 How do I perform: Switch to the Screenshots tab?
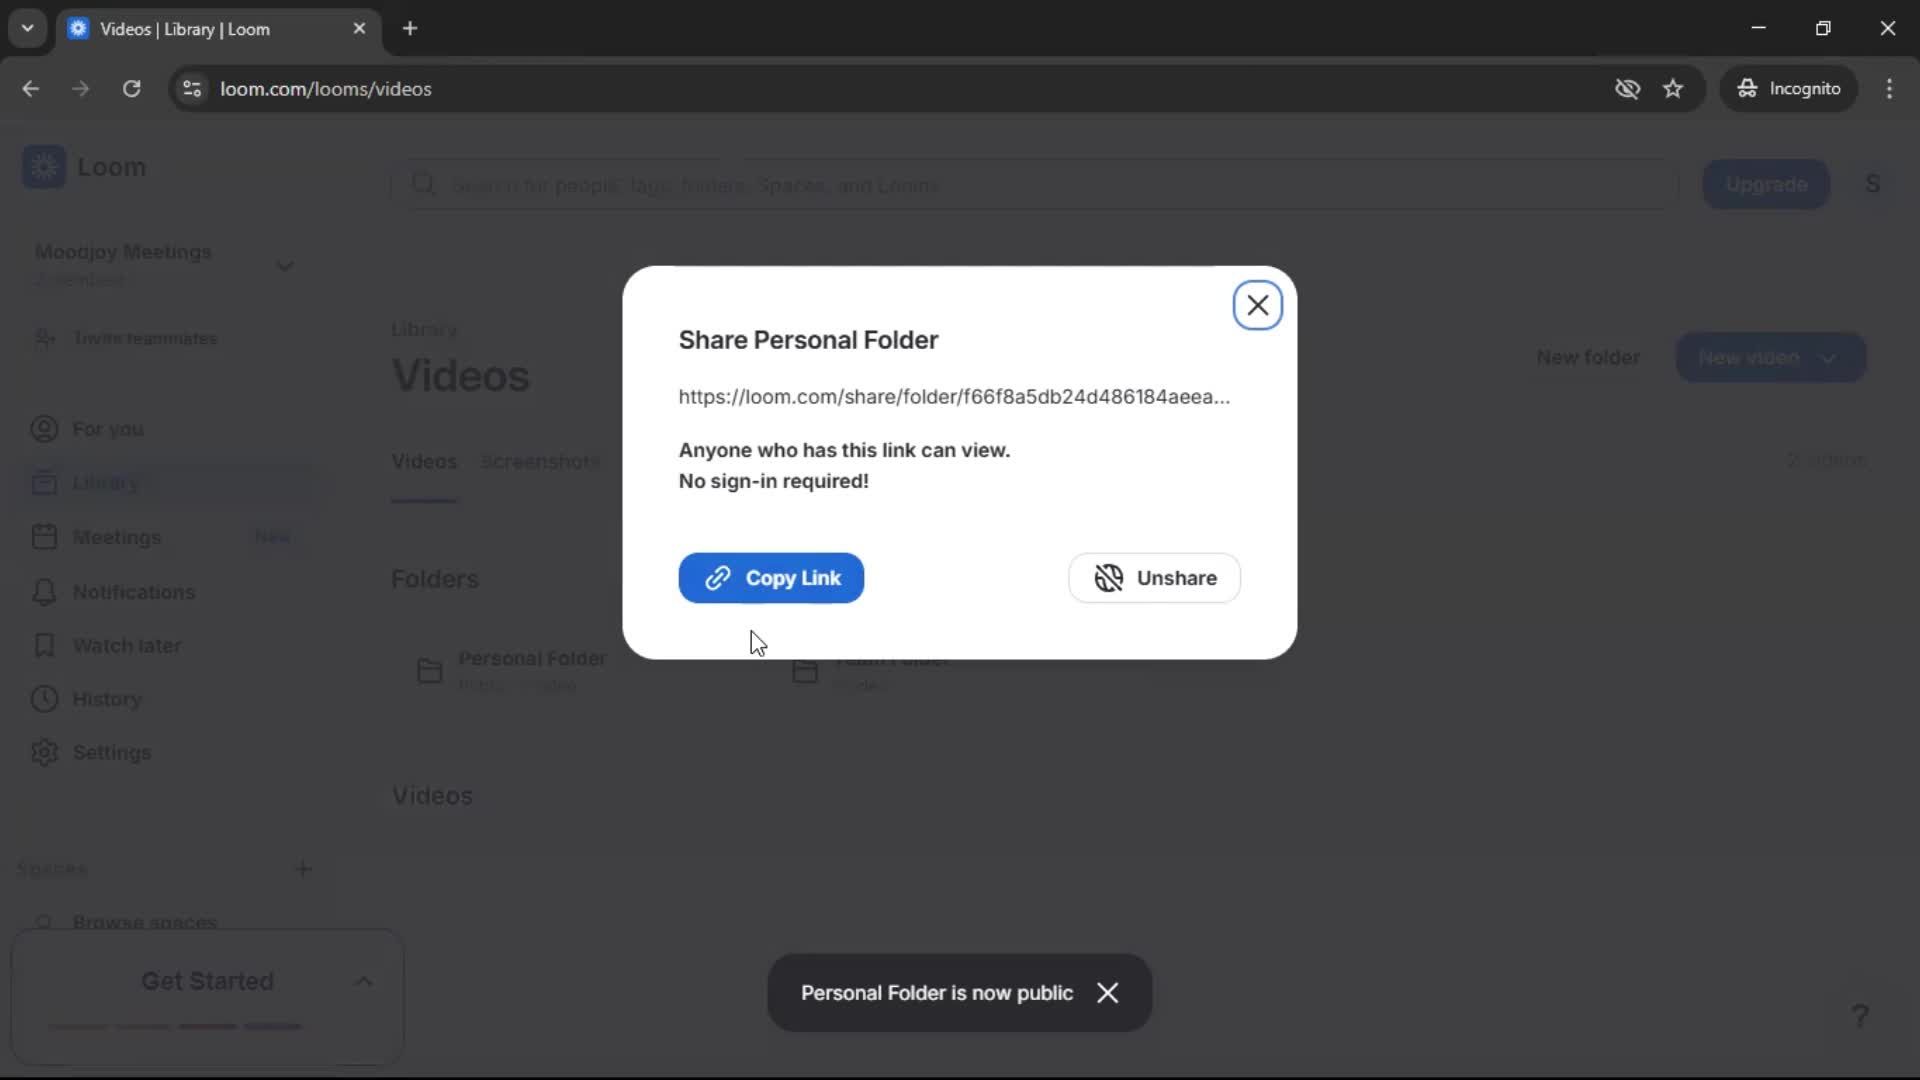pyautogui.click(x=540, y=461)
